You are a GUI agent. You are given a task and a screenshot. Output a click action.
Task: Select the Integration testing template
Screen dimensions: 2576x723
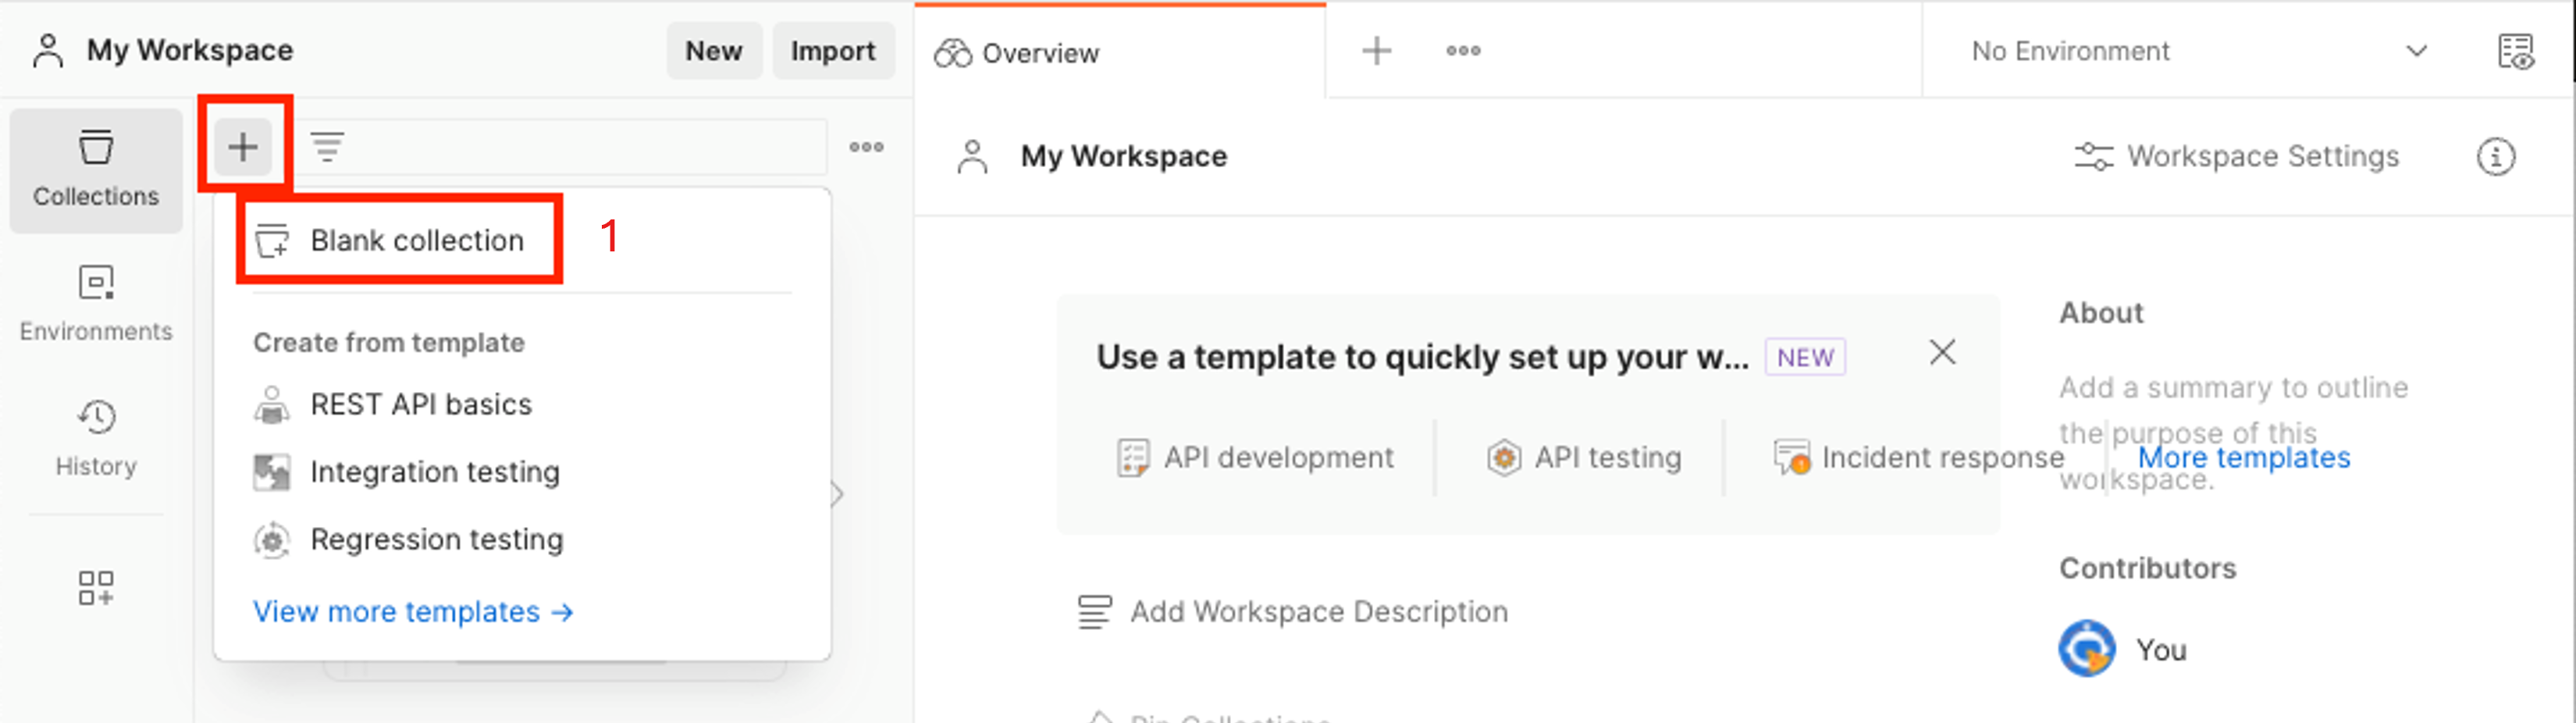coord(434,472)
